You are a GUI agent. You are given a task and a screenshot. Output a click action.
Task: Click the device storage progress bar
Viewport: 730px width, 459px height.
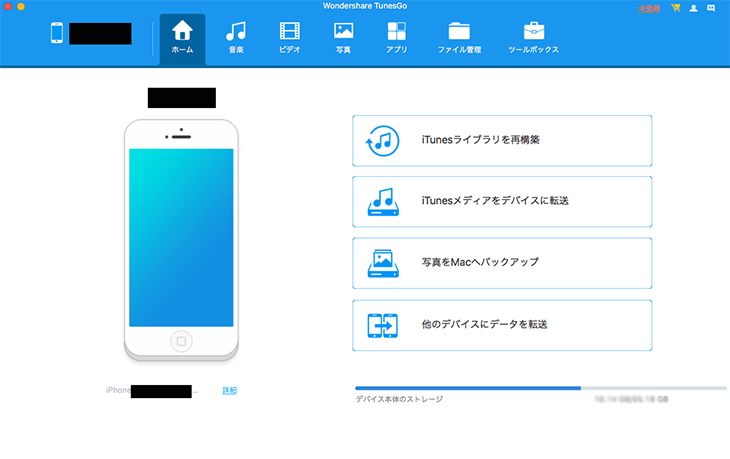coord(541,388)
